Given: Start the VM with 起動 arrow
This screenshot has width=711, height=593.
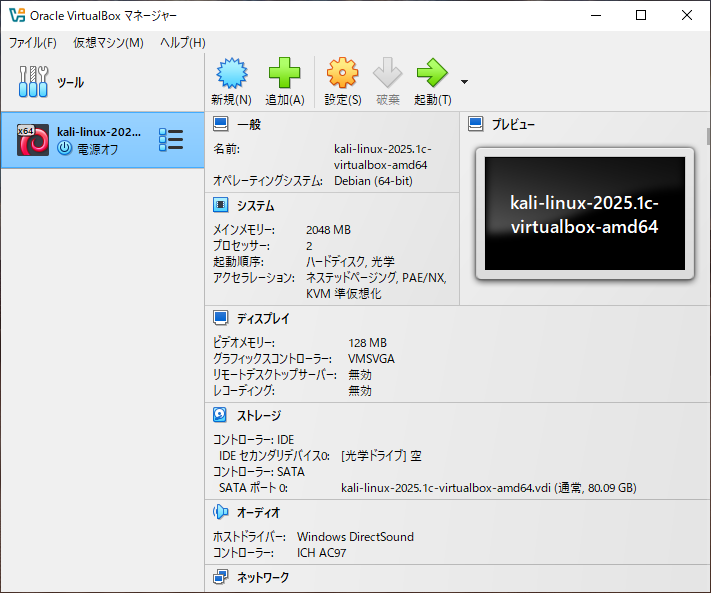Looking at the screenshot, I should coord(432,73).
